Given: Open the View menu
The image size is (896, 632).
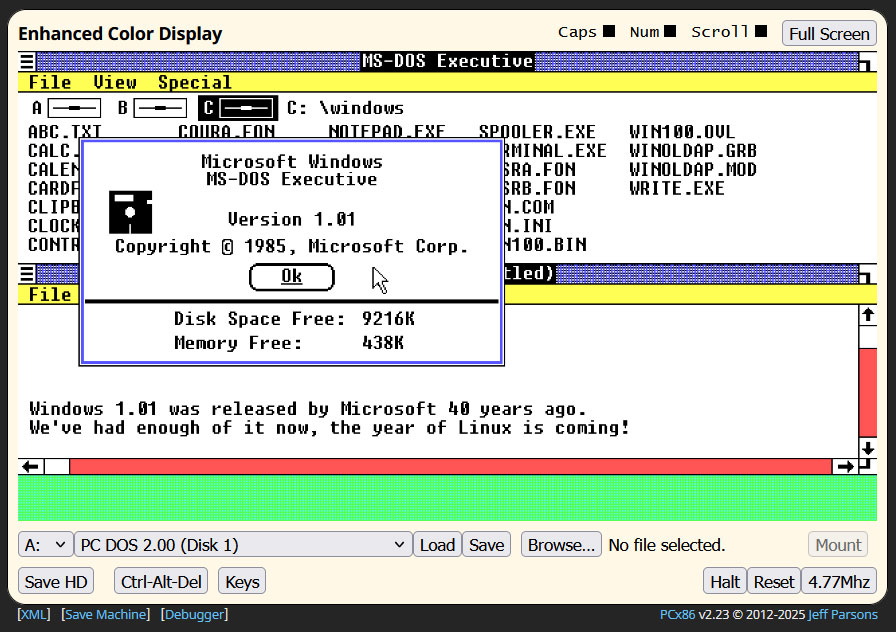Looking at the screenshot, I should coord(115,82).
